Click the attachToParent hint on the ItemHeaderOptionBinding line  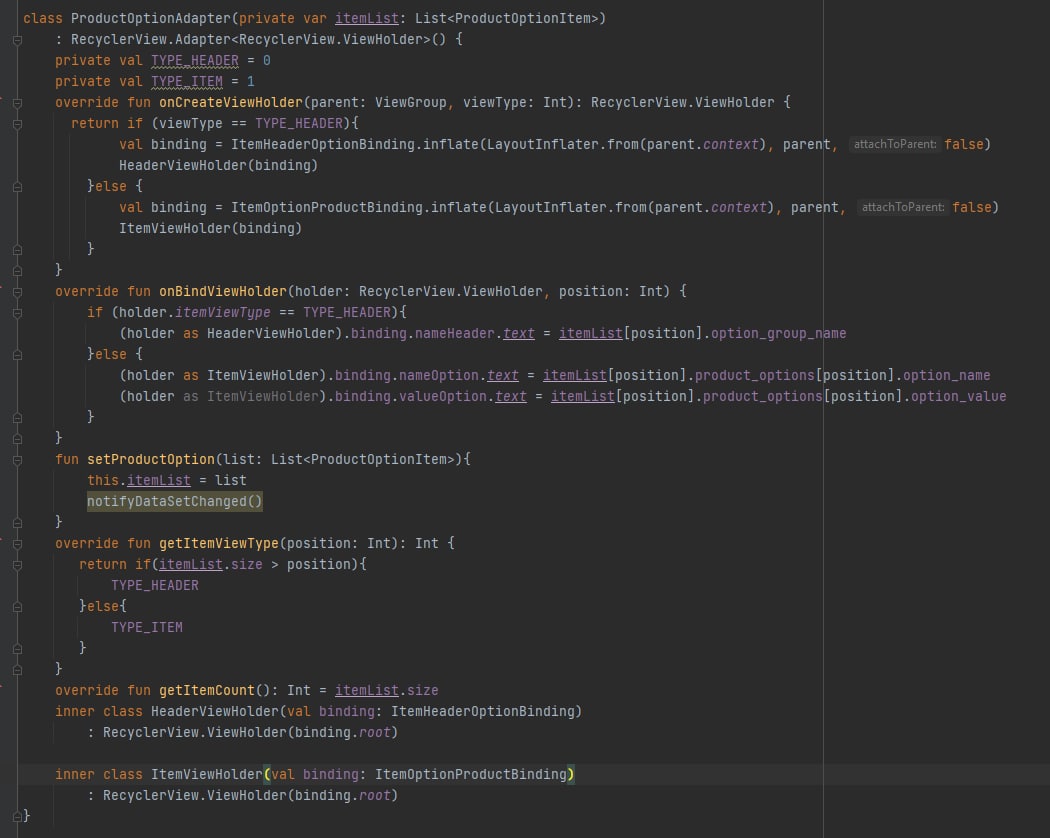(x=895, y=144)
